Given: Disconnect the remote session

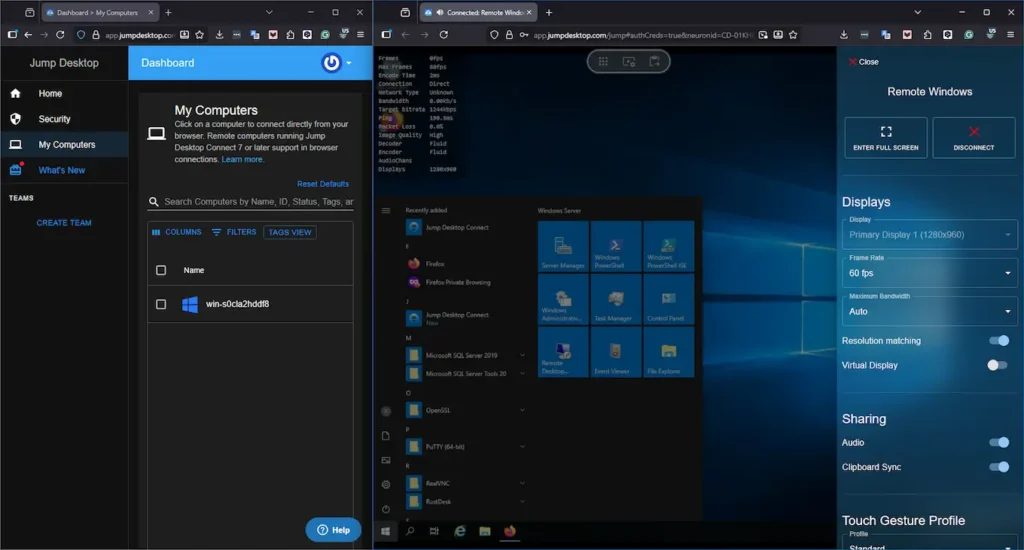Looking at the screenshot, I should (973, 138).
